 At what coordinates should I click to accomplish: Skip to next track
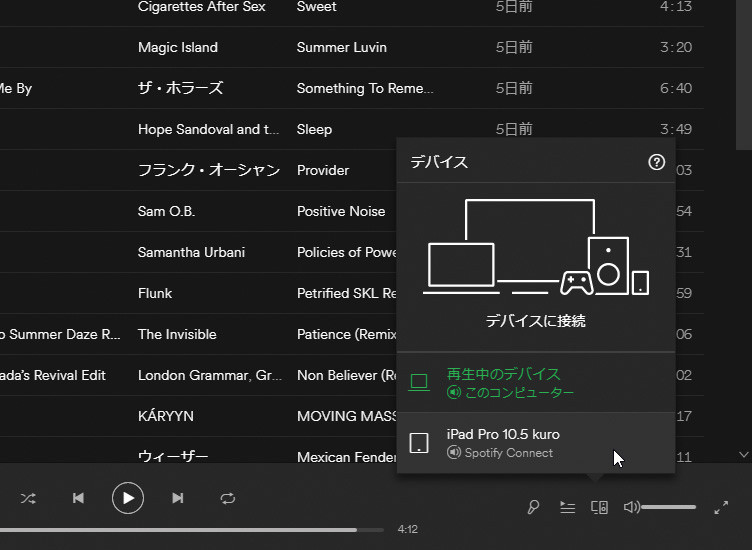click(177, 499)
